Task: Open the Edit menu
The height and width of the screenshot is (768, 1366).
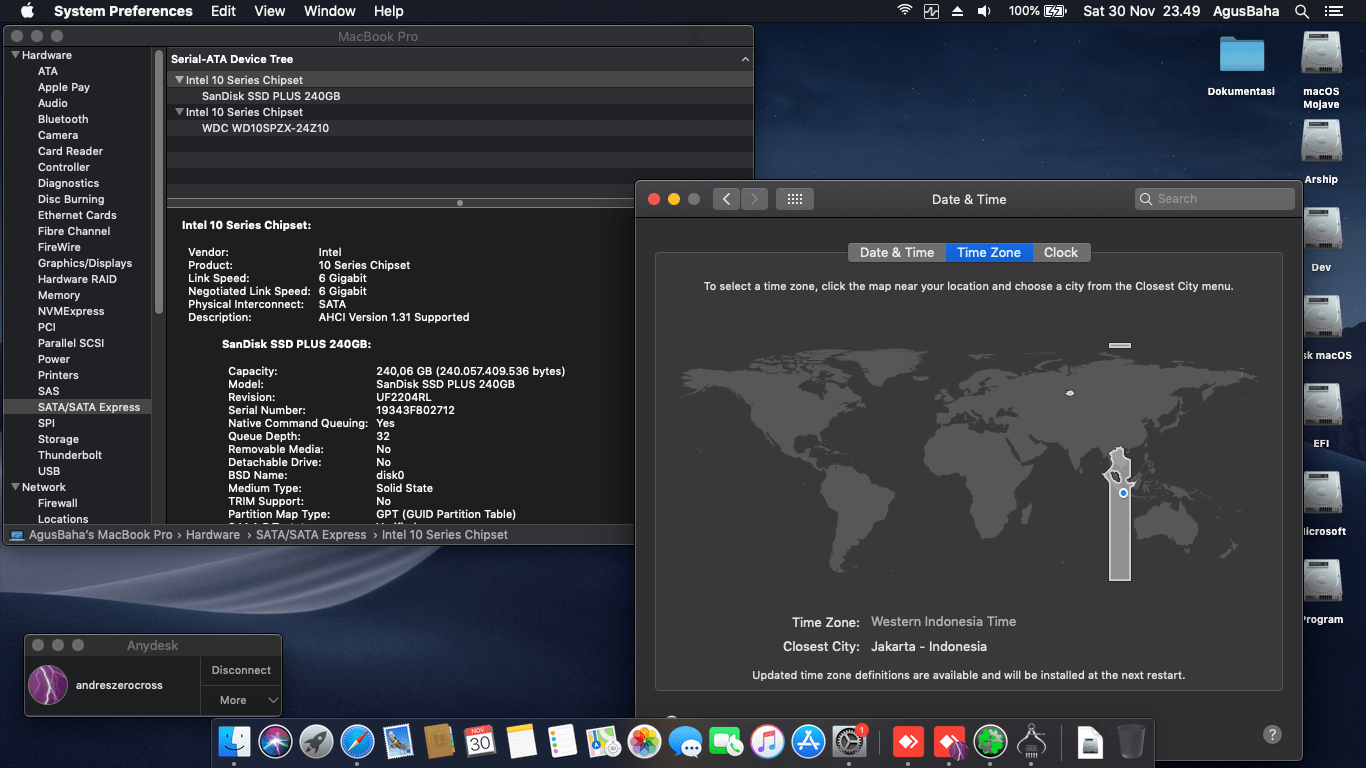Action: (x=224, y=11)
